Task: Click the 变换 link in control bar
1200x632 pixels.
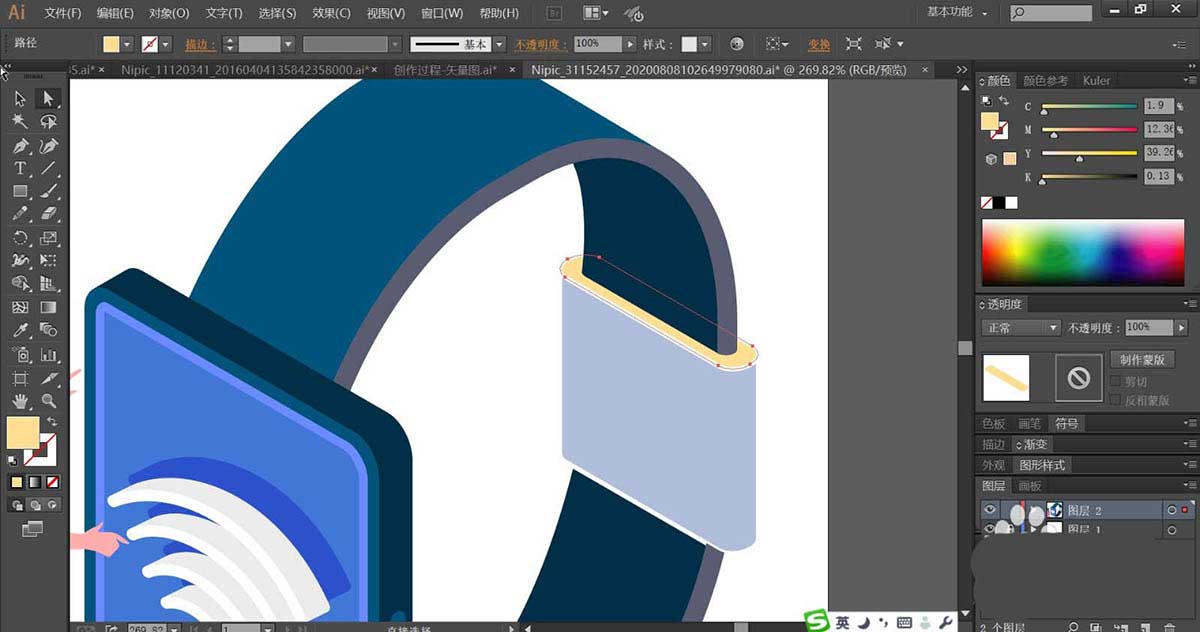Action: pos(819,45)
